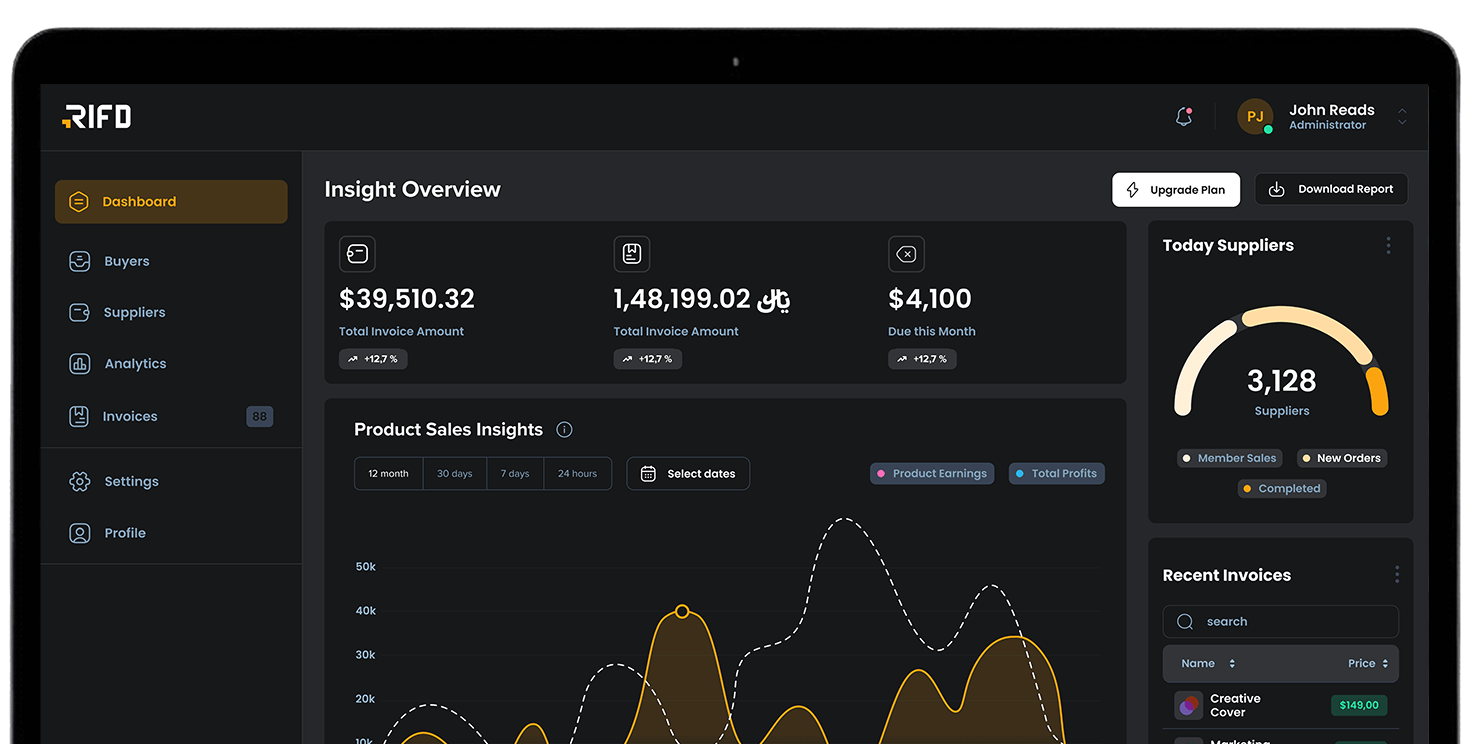This screenshot has width=1467, height=744.
Task: Click the Creative Cover thumbnail
Action: (1188, 706)
